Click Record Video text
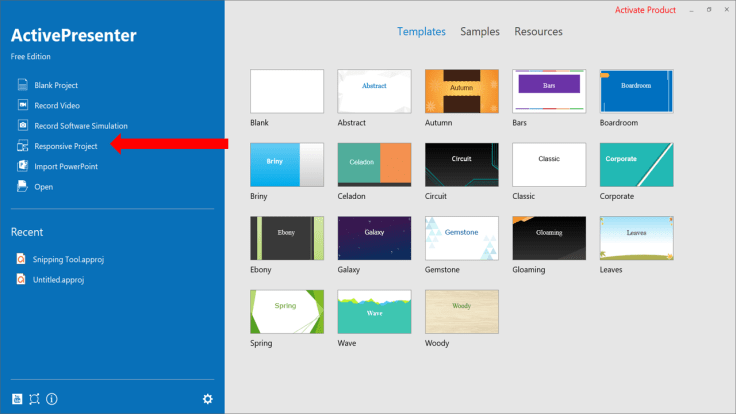Screen dimensions: 736x414 coord(57,106)
